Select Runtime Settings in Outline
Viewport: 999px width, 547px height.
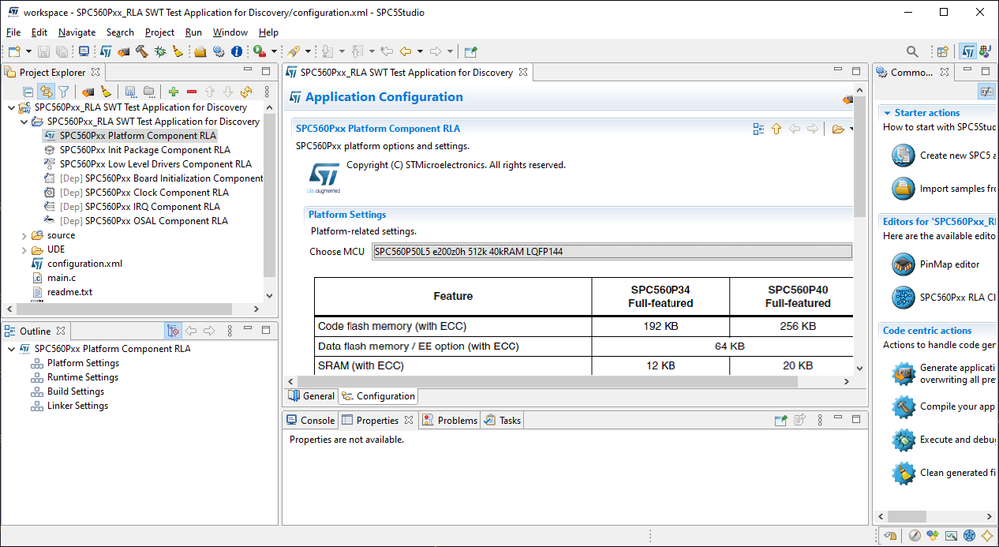pos(82,377)
